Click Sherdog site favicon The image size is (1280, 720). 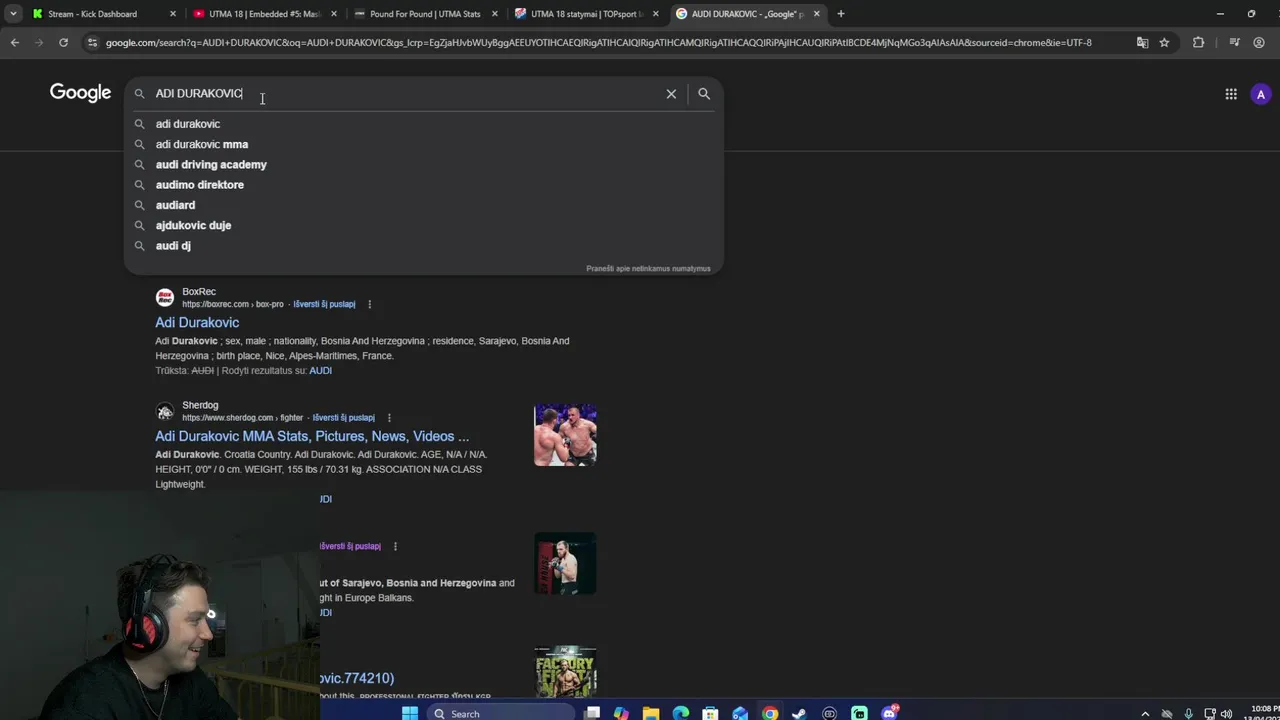click(165, 411)
